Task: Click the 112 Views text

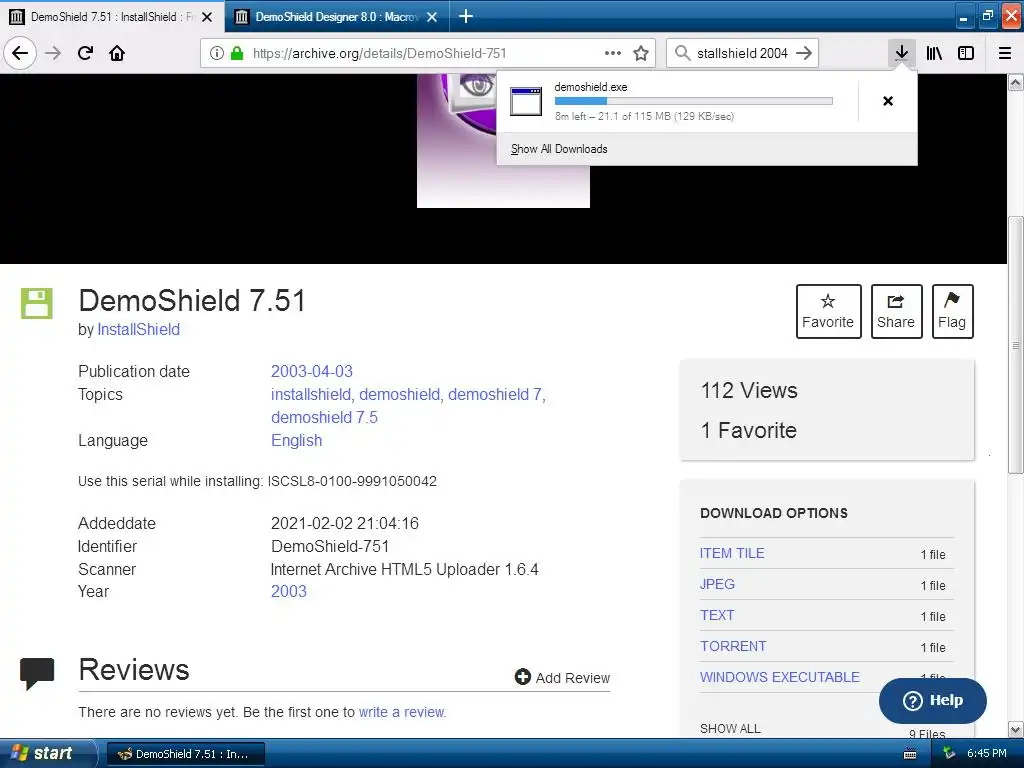Action: click(749, 391)
